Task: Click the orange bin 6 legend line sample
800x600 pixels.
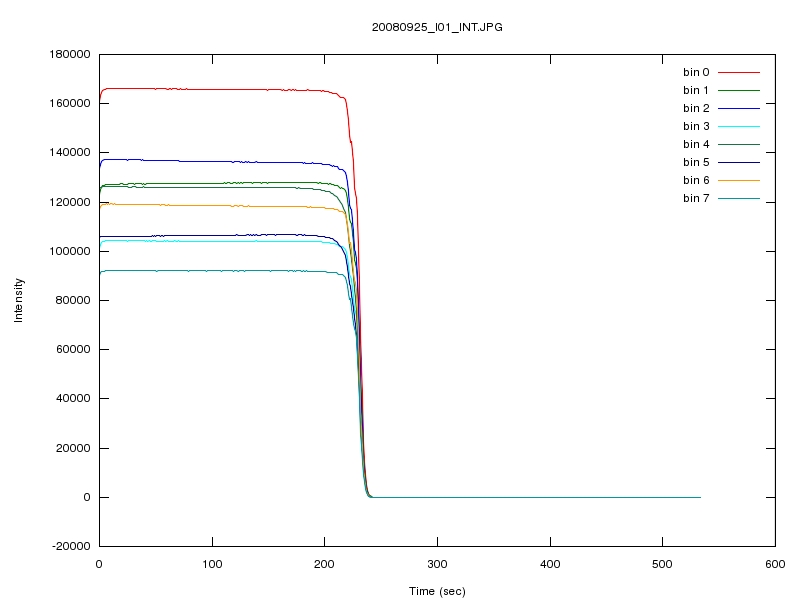Action: (x=739, y=180)
